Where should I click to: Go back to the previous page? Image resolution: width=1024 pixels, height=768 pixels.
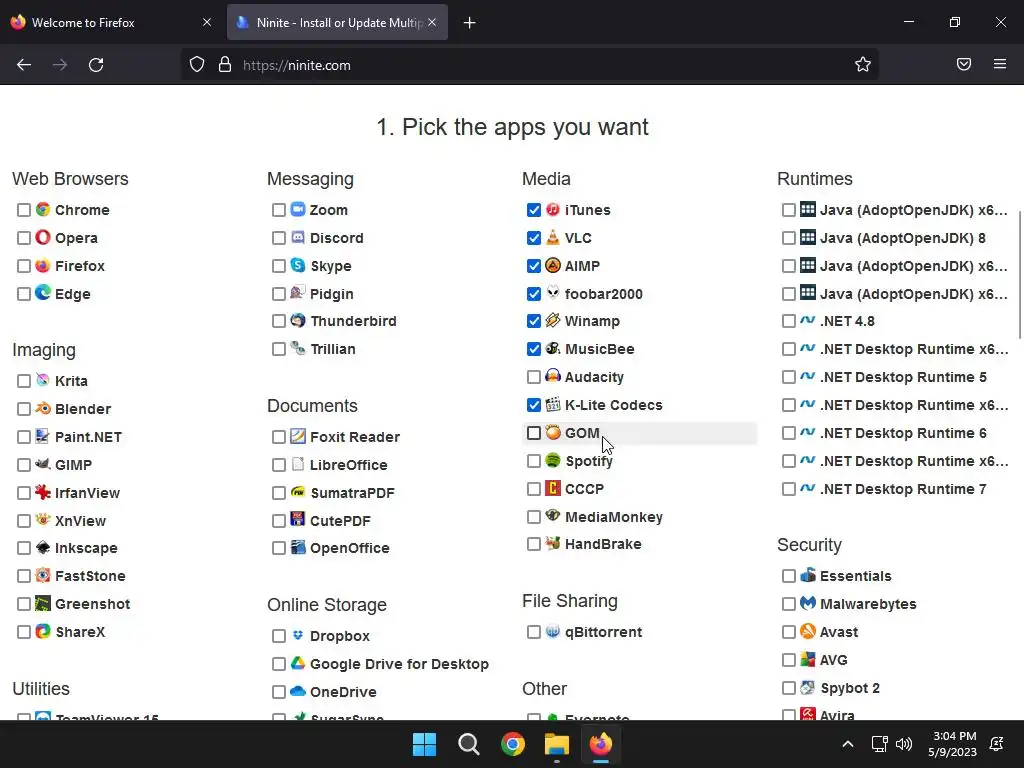click(24, 65)
